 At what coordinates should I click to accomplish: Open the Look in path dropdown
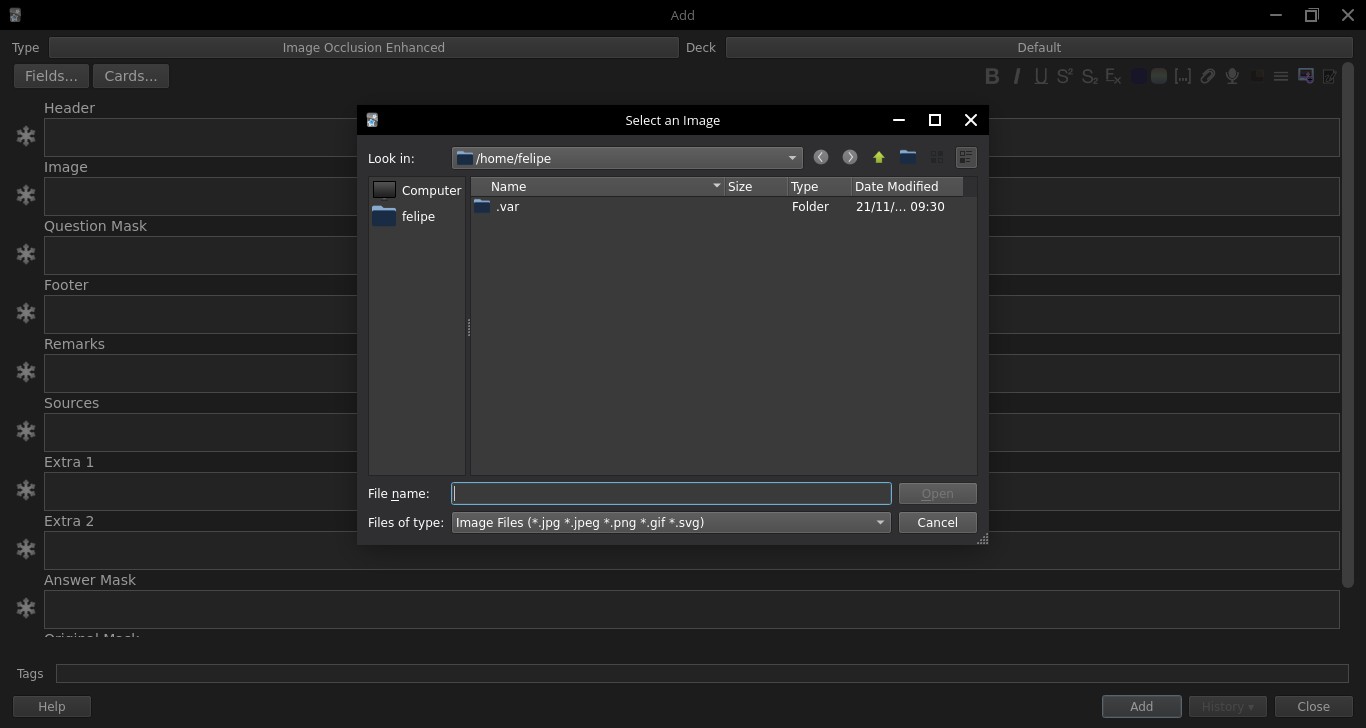[x=627, y=158]
